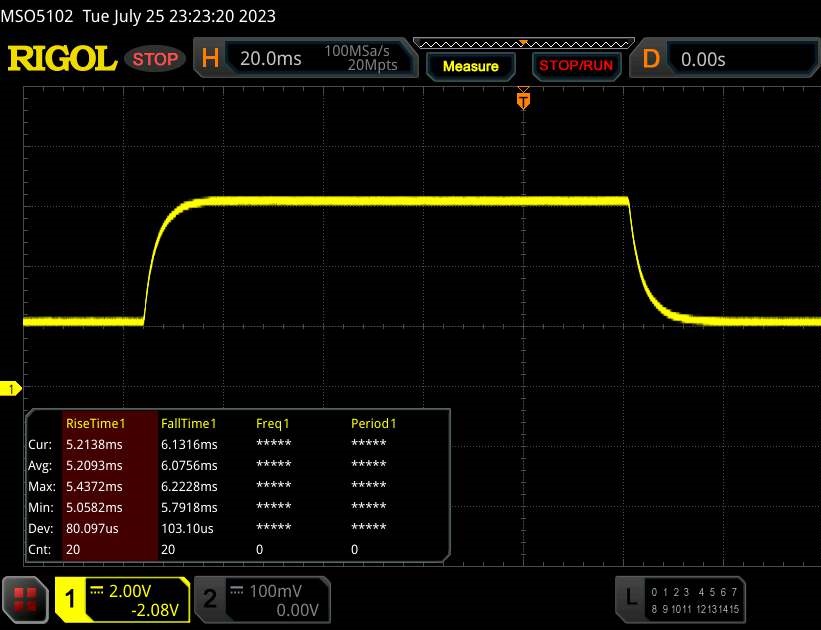
Task: Tap the STOP status indicator
Action: [x=155, y=59]
